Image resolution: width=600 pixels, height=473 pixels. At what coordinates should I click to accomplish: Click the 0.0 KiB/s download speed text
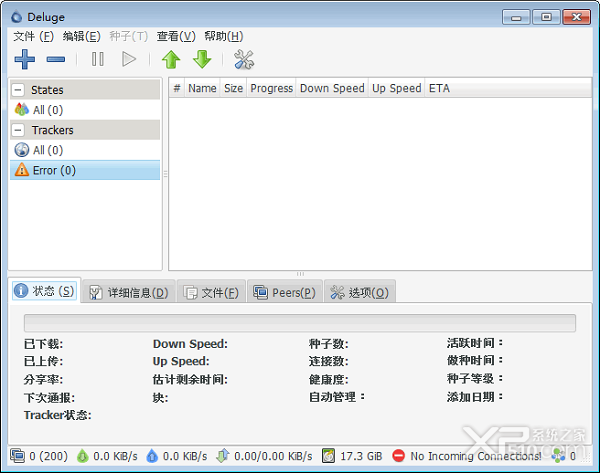click(115, 456)
